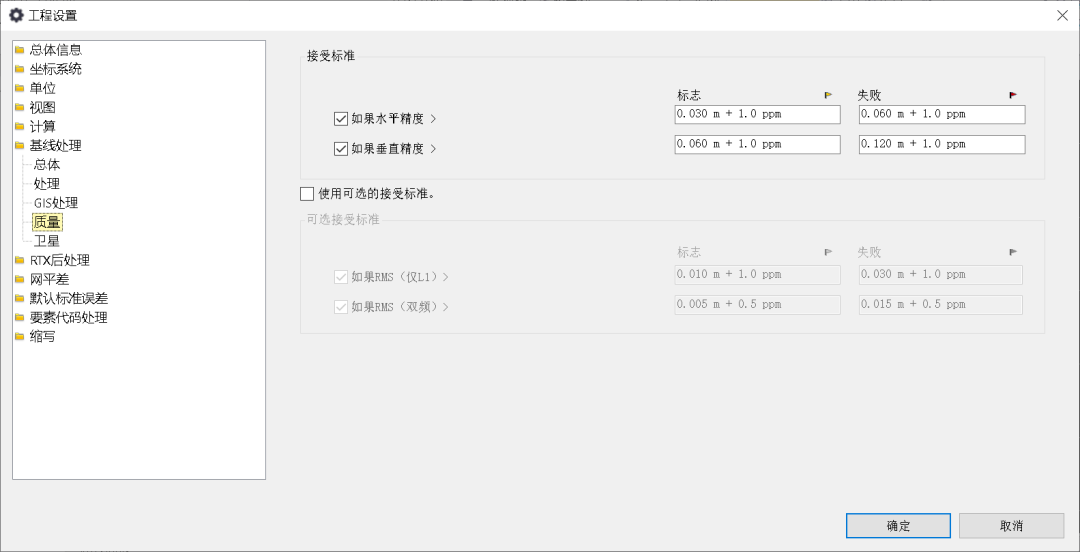Click the folder icon beside 缩写
The image size is (1080, 552).
(x=20, y=337)
